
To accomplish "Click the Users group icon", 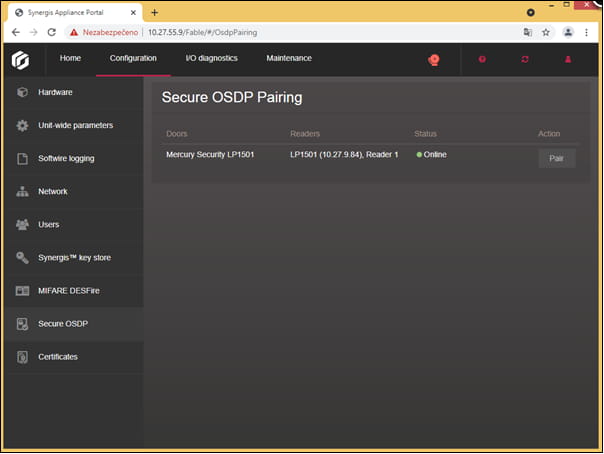I will (22, 224).
